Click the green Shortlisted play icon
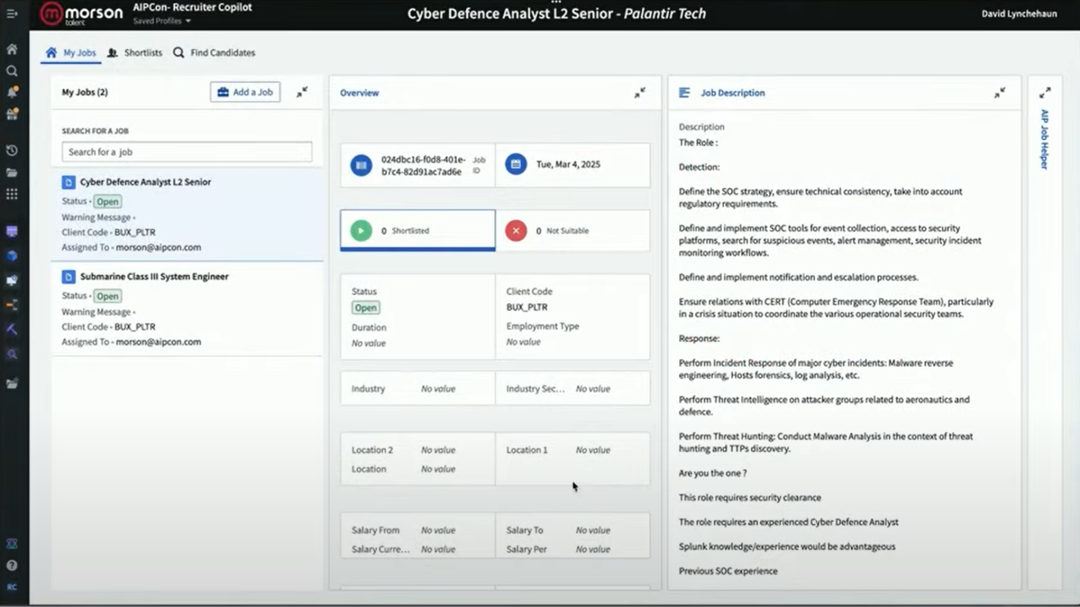This screenshot has height=607, width=1080. (361, 231)
